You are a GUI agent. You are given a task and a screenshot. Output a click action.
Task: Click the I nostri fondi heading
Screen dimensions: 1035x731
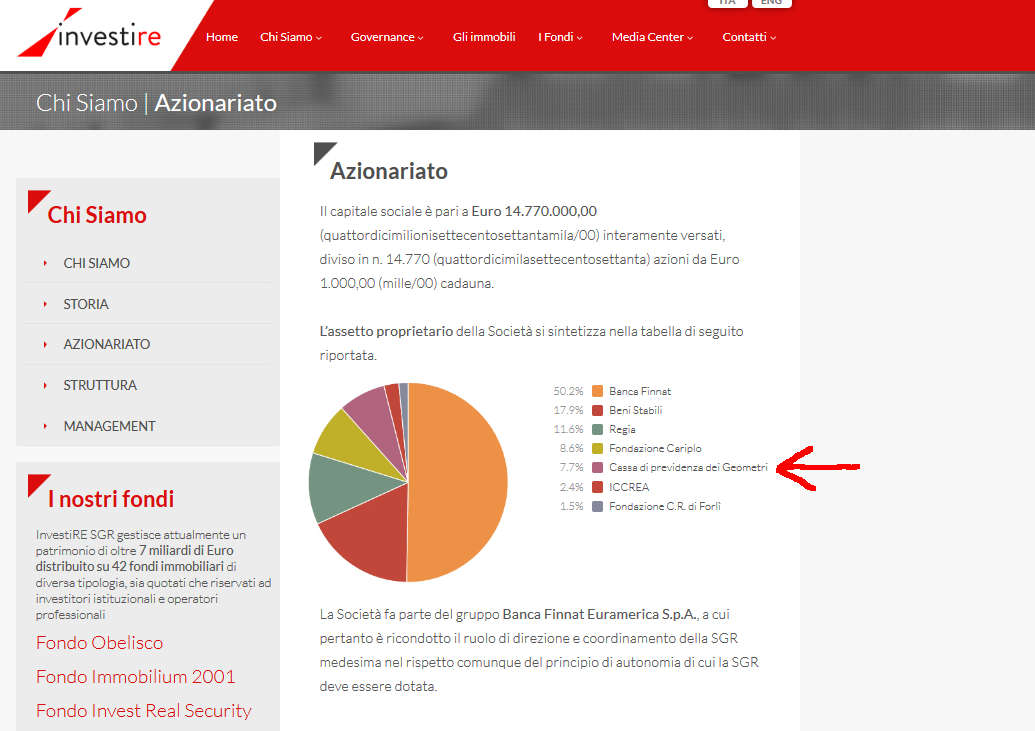tap(111, 499)
